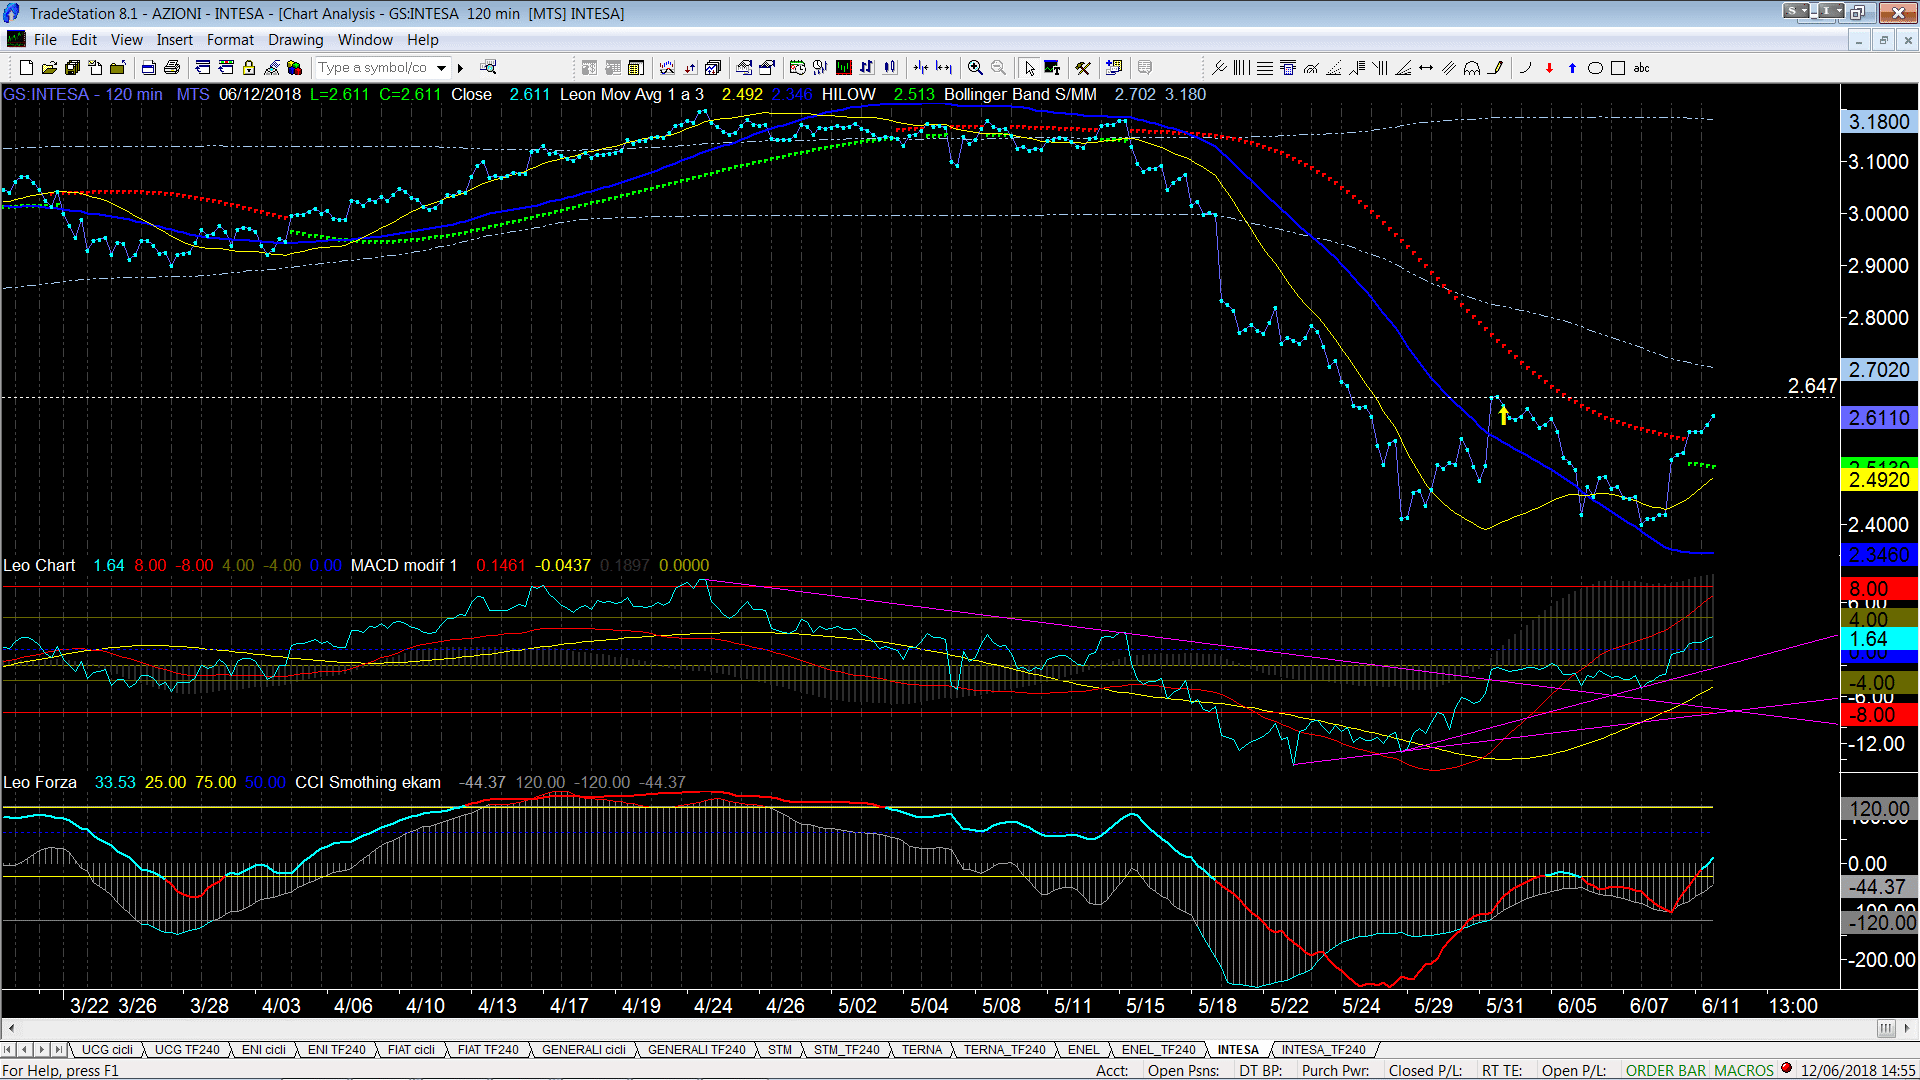The image size is (1920, 1080).
Task: Switch to the INTESA_TF240 tab
Action: click(1324, 1050)
